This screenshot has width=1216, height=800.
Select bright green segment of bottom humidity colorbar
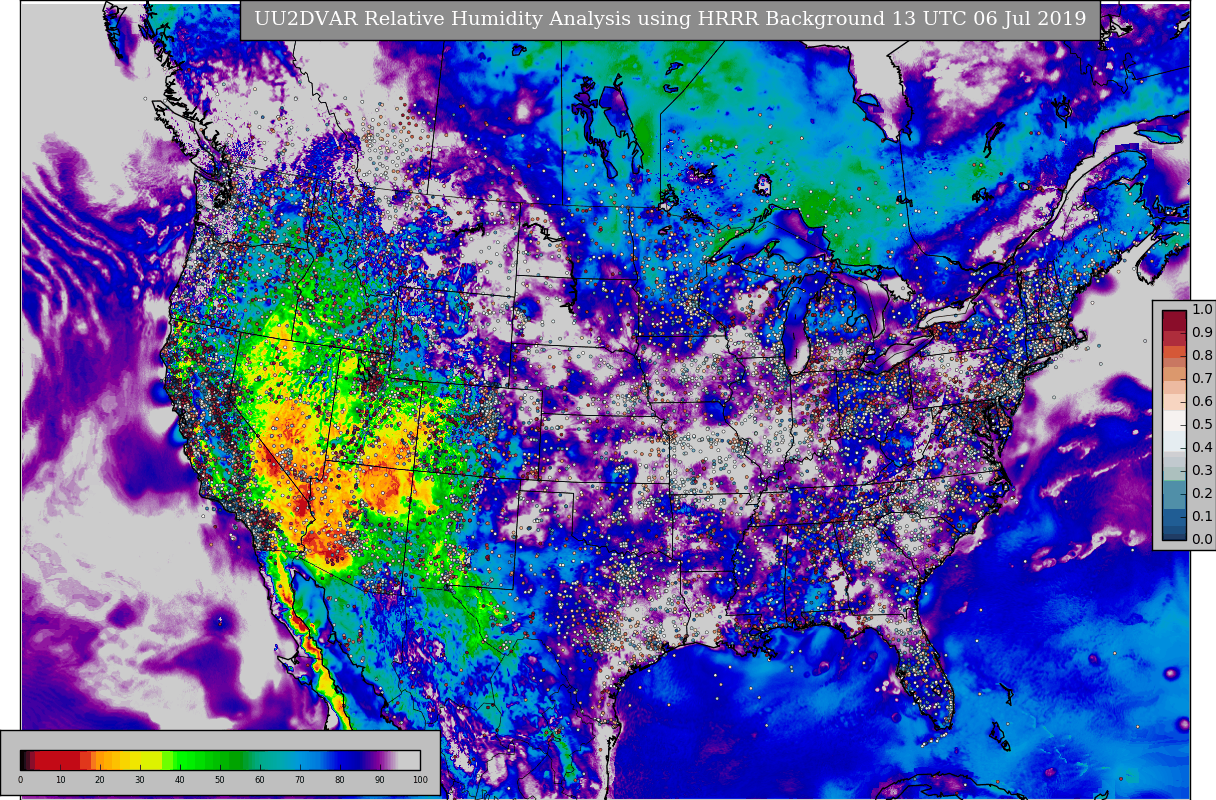185,760
